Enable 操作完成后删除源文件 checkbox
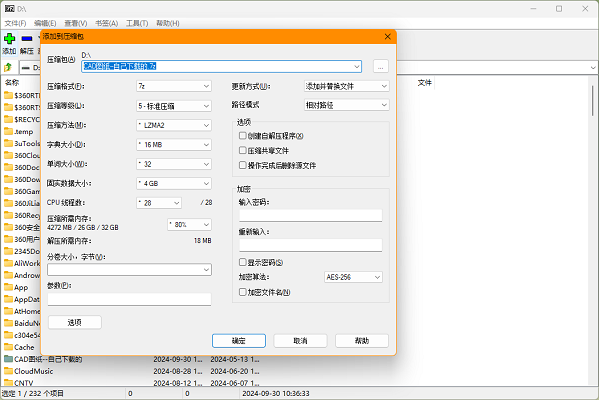 click(x=243, y=165)
